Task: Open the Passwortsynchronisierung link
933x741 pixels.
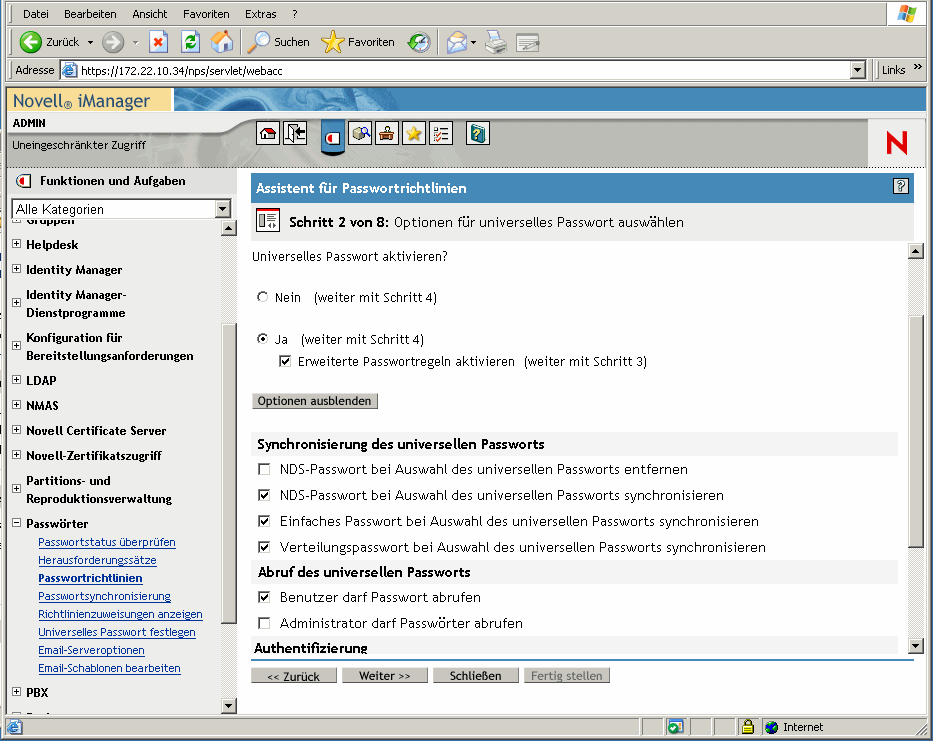Action: 103,597
